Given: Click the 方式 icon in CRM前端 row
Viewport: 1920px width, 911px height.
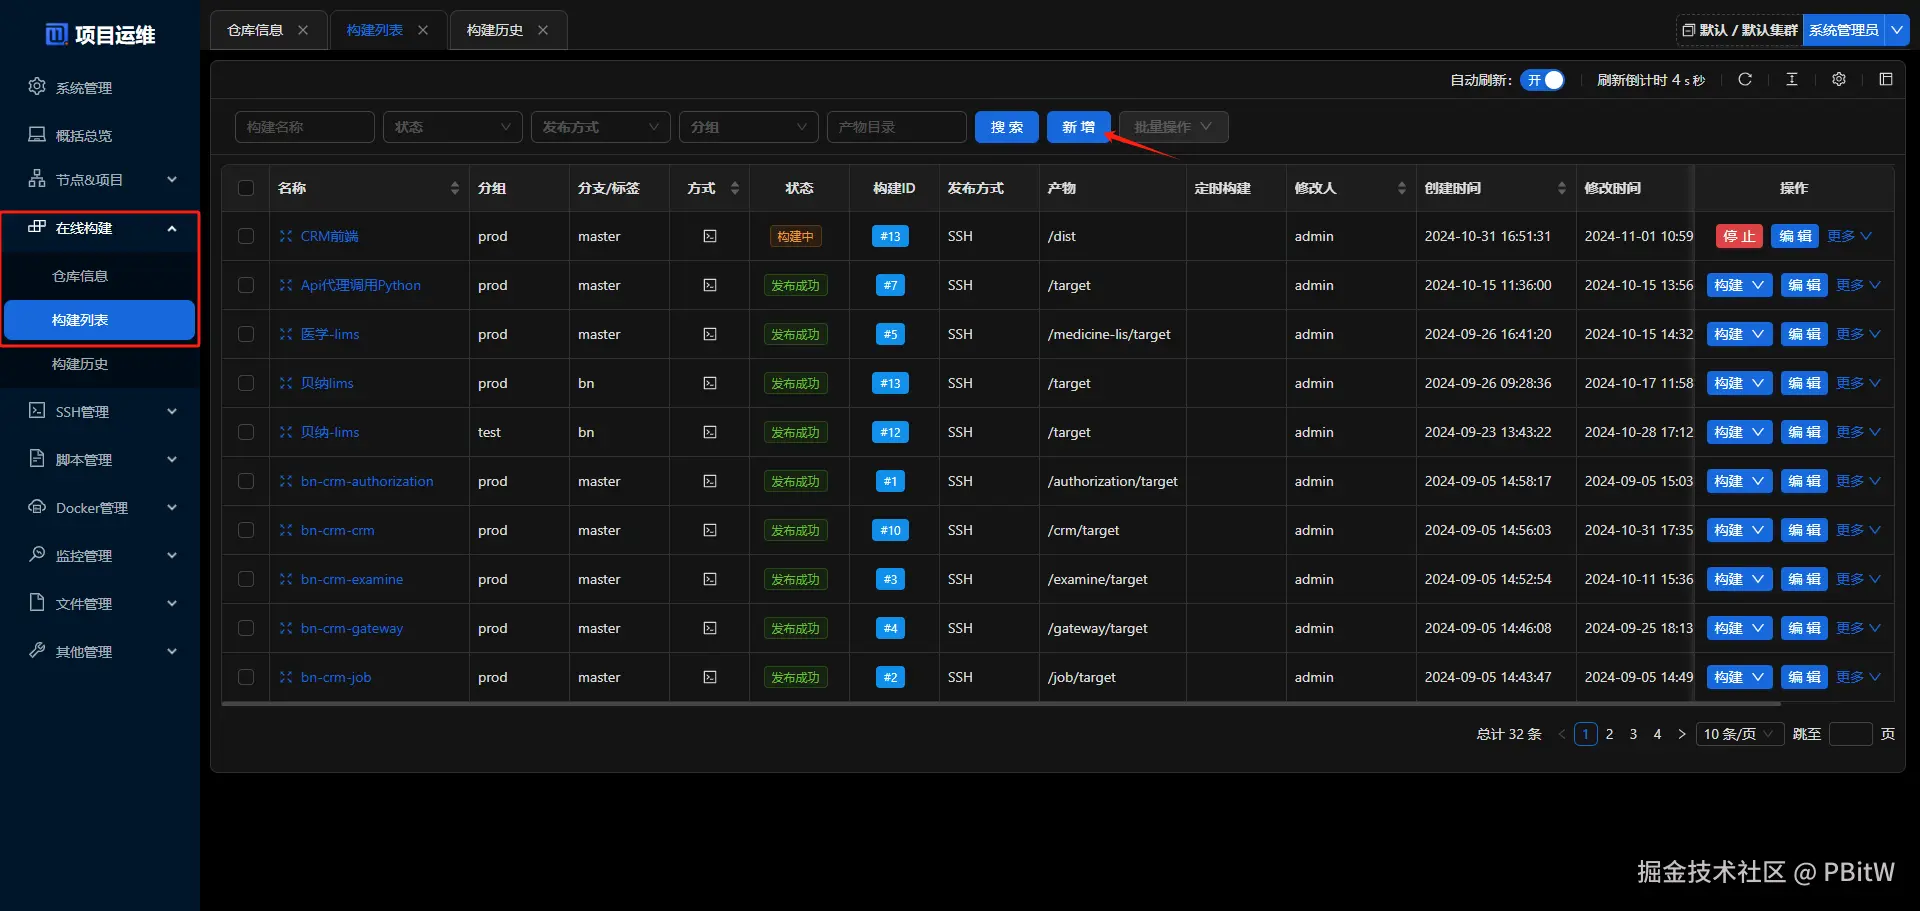Looking at the screenshot, I should pyautogui.click(x=710, y=236).
